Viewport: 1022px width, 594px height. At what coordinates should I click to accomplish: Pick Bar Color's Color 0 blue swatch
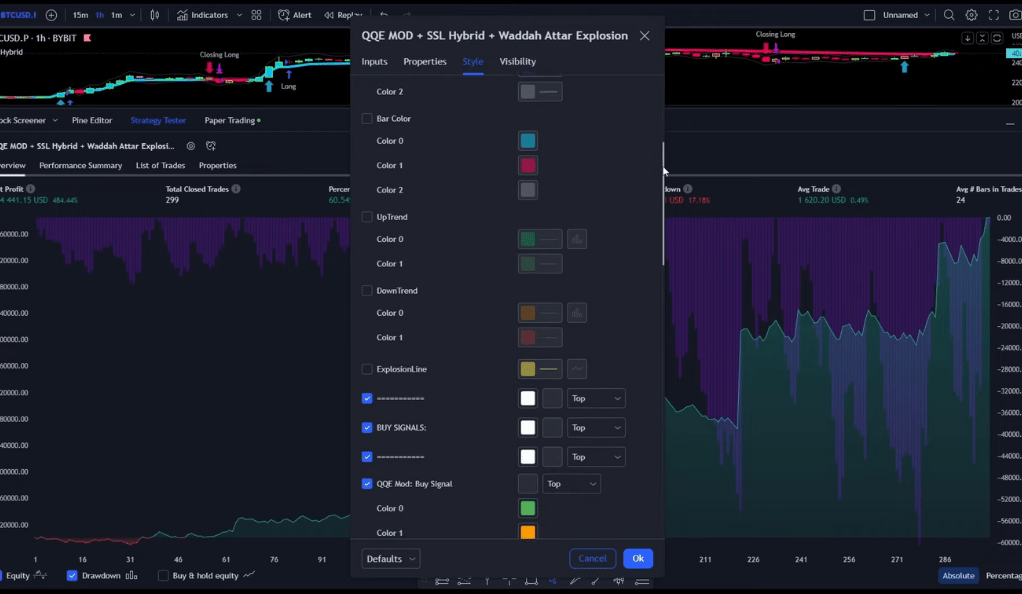tap(528, 141)
